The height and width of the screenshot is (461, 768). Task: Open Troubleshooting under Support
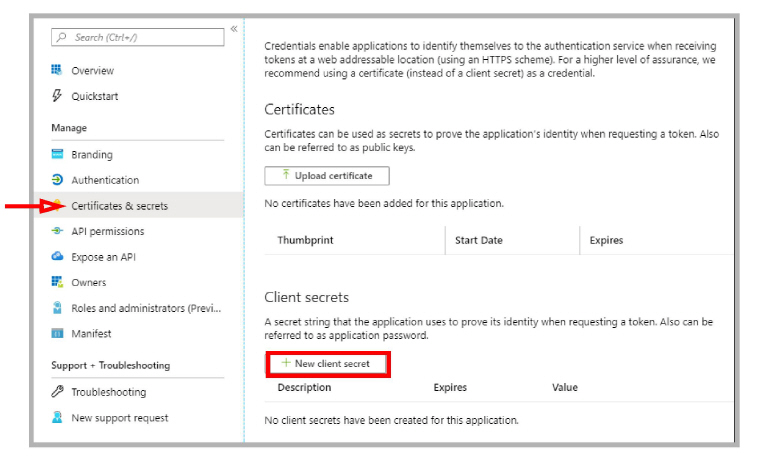108,392
